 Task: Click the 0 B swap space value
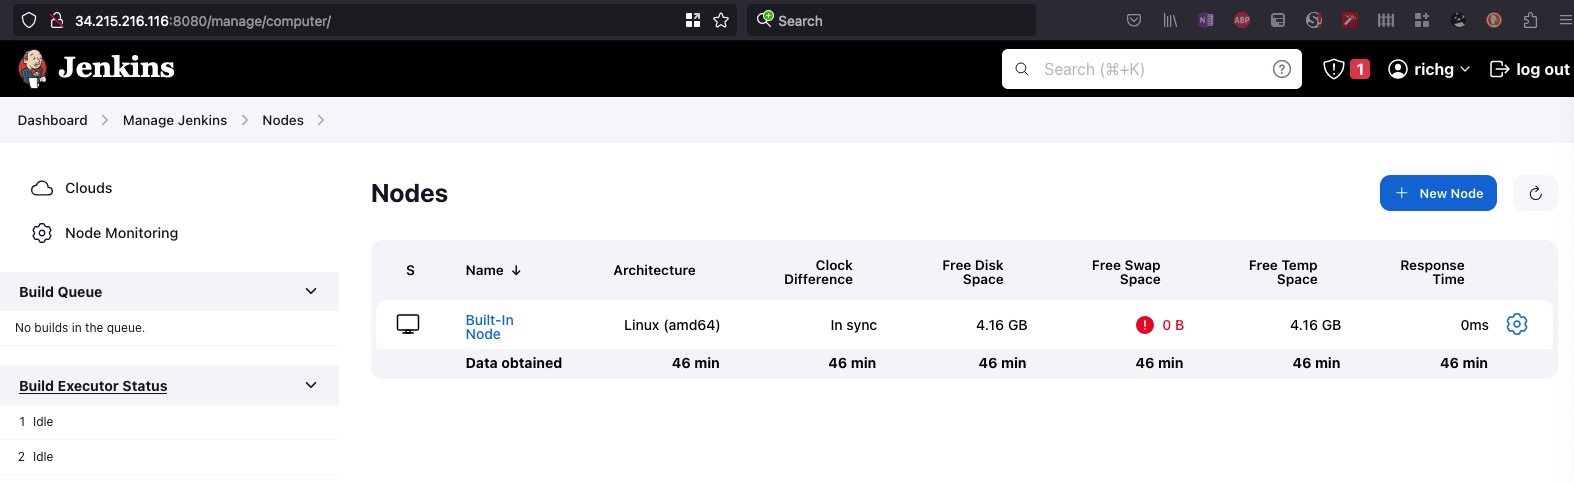tap(1173, 325)
